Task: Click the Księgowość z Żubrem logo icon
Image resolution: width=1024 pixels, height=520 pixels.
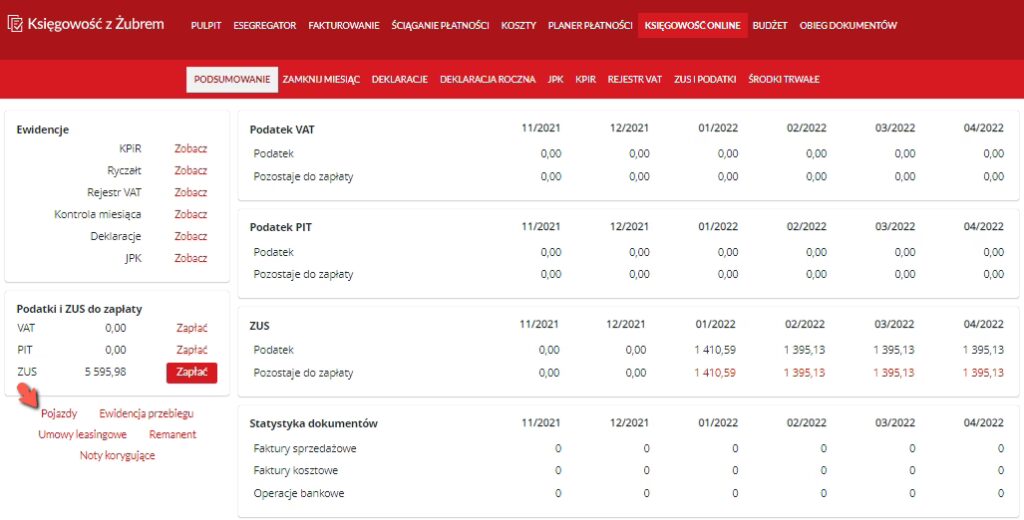Action: [x=15, y=23]
